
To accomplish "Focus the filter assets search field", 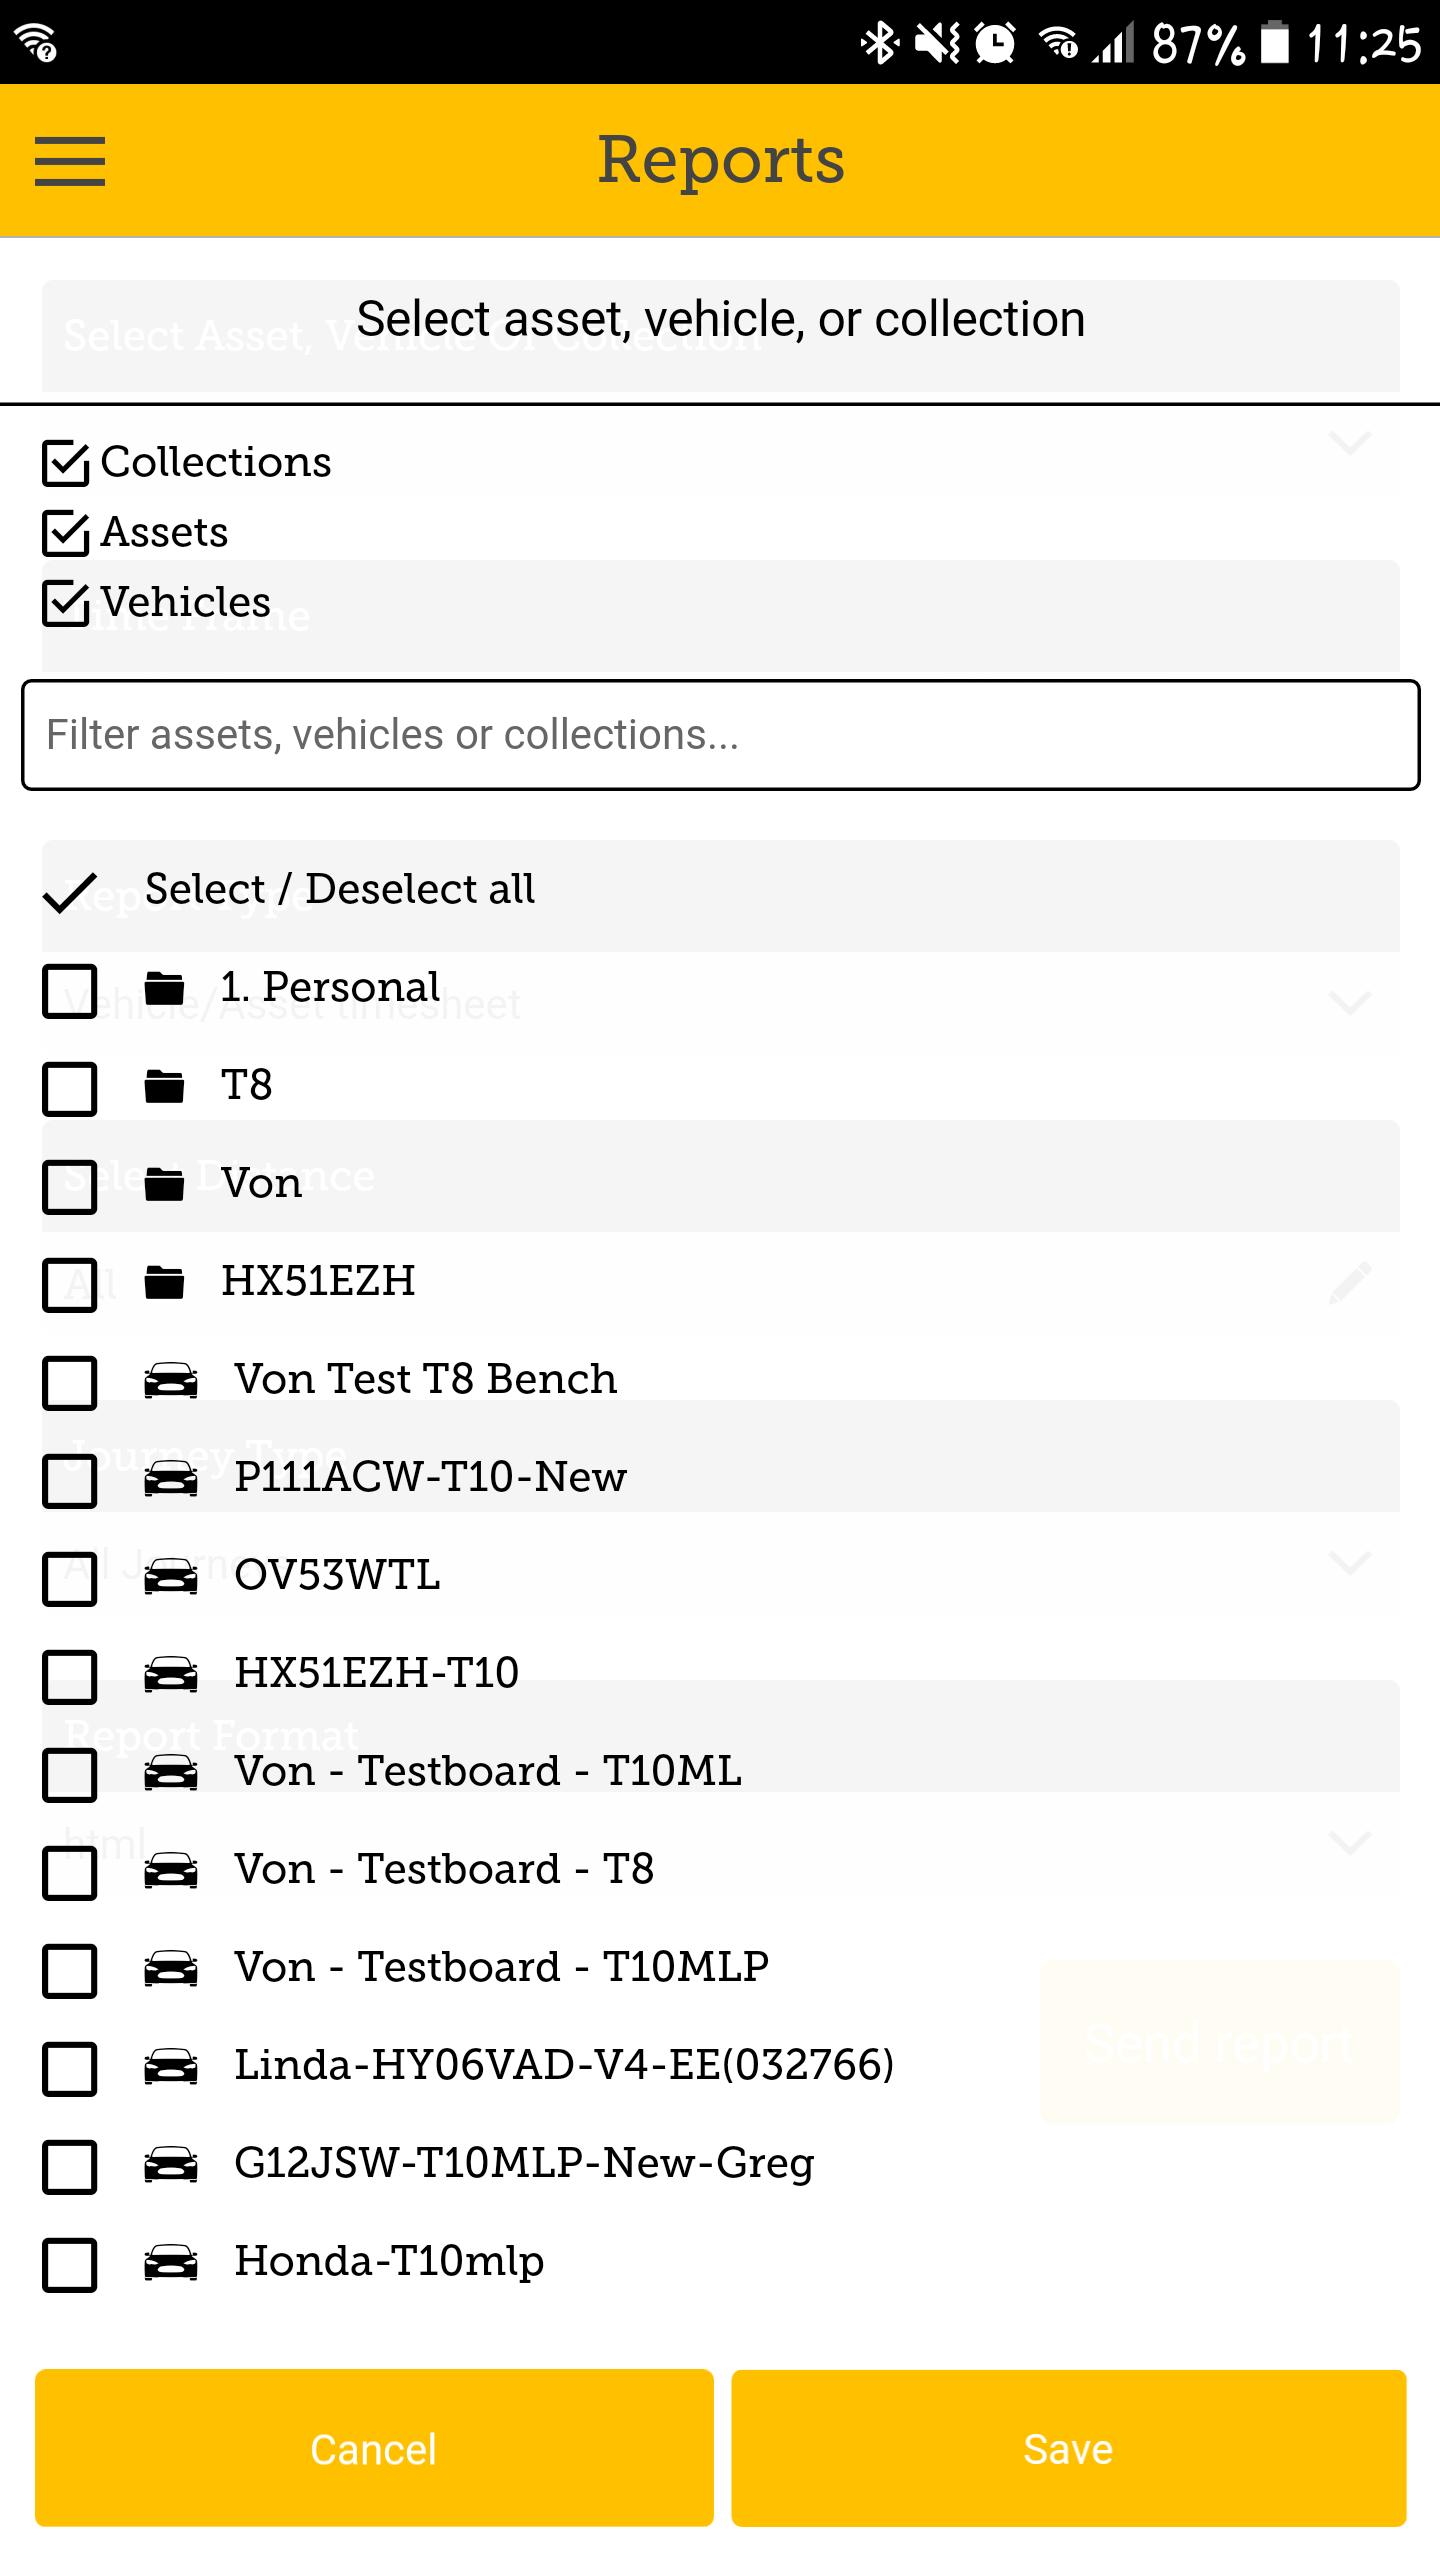I will (720, 735).
